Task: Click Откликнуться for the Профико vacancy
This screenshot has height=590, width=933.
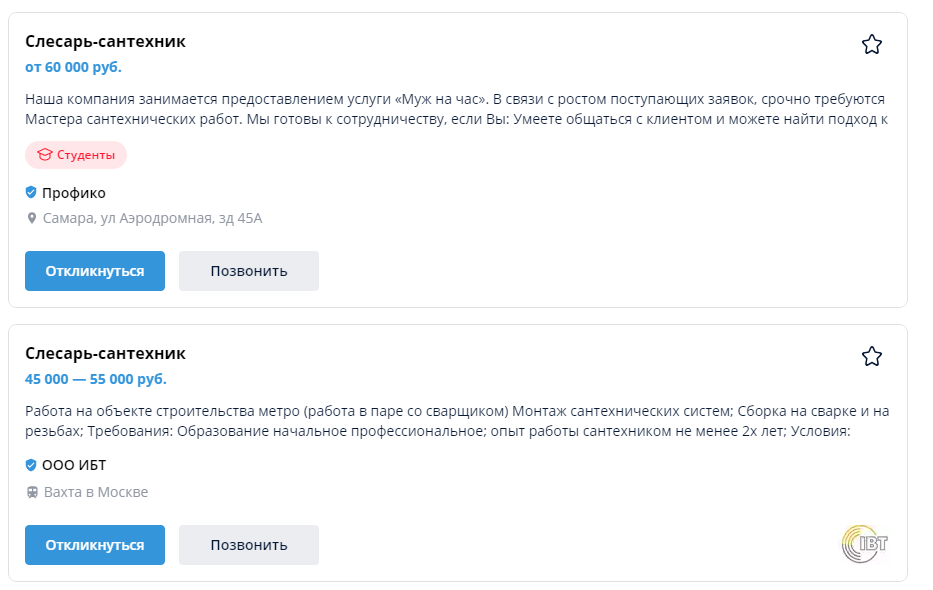Action: click(x=95, y=271)
